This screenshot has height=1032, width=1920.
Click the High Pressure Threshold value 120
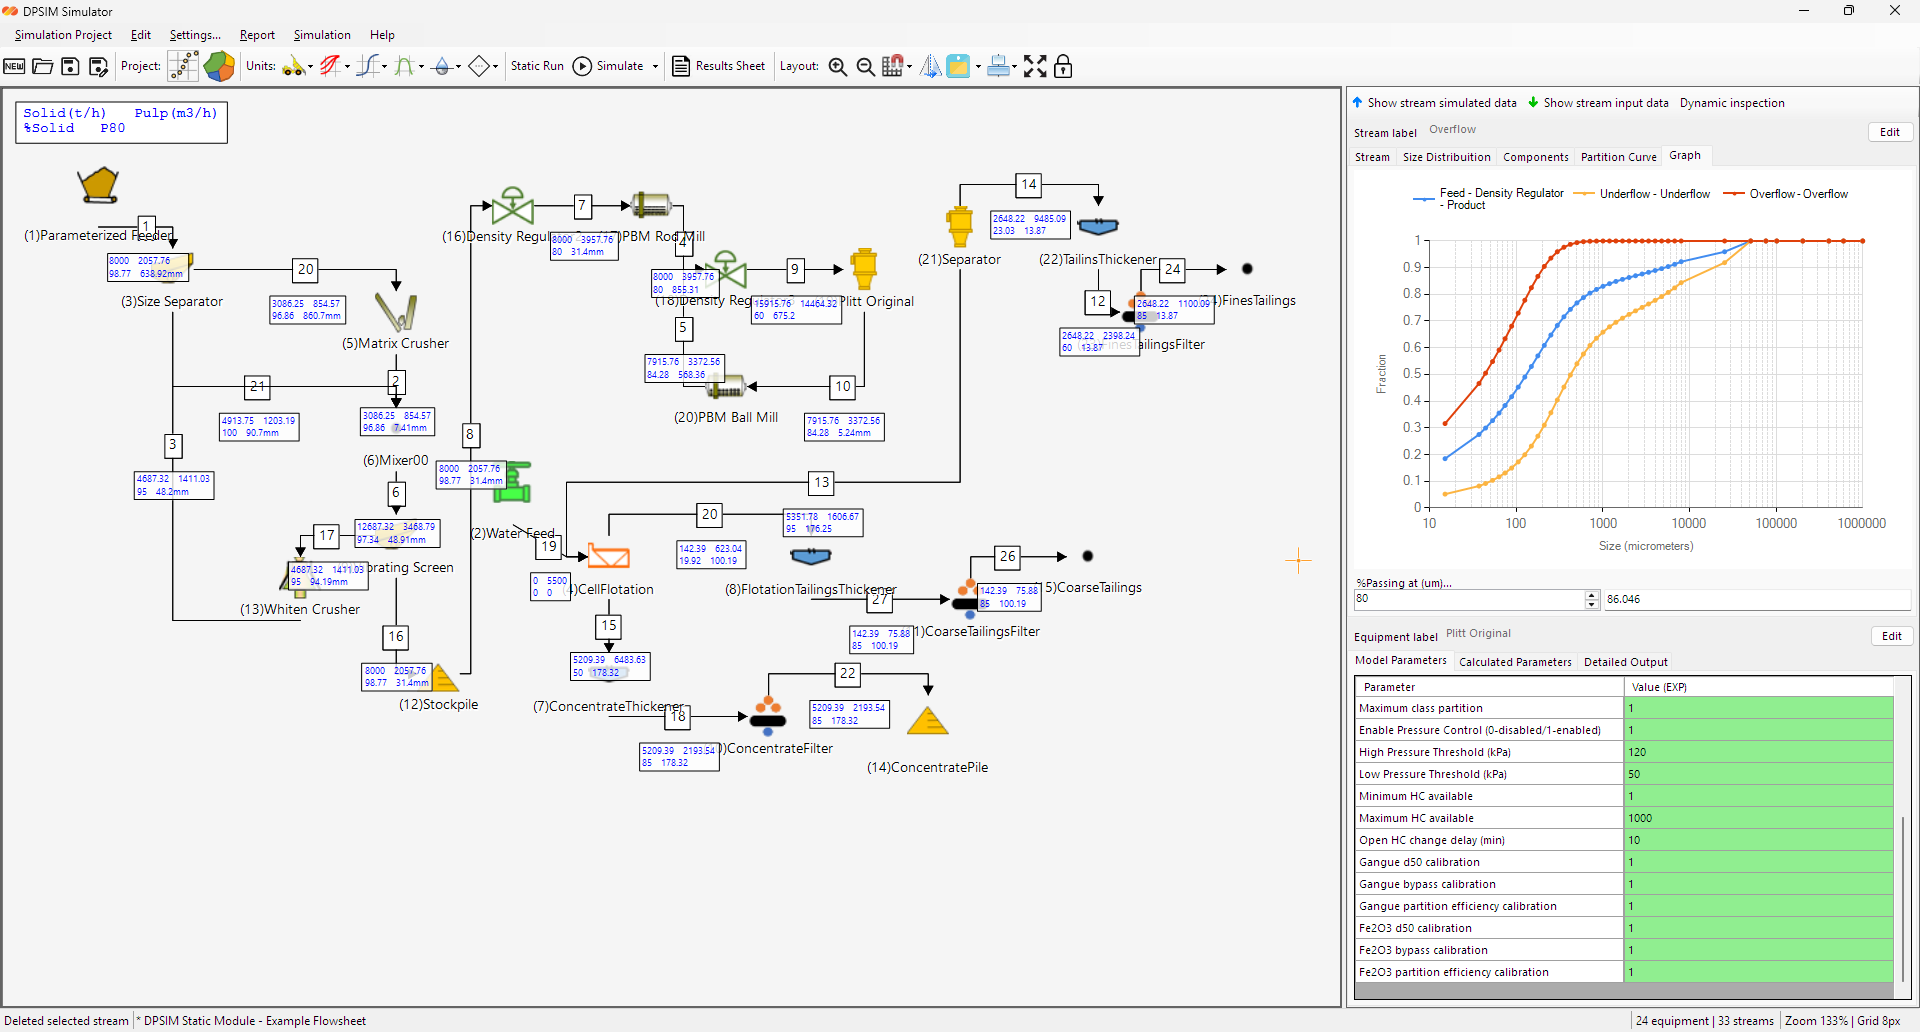[x=1759, y=752]
